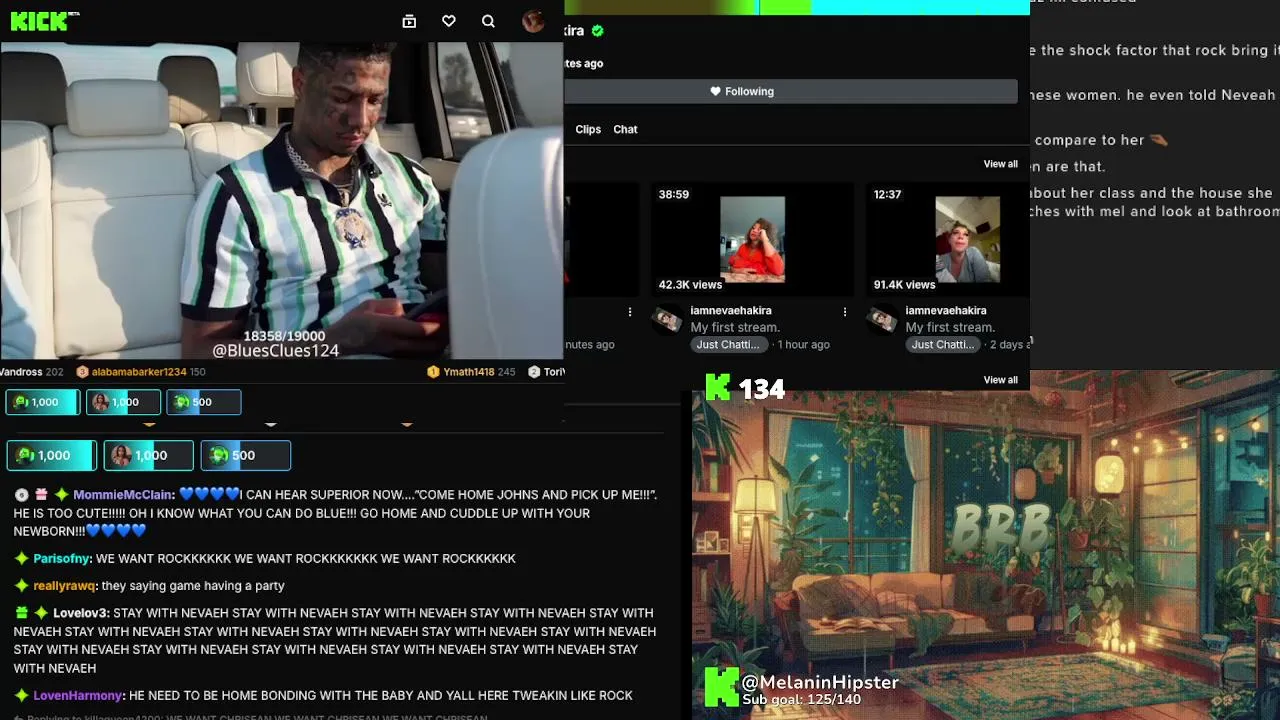Viewport: 1280px width, 720px height.
Task: Open options menu left of the 38:59 video's avatar
Action: click(630, 312)
